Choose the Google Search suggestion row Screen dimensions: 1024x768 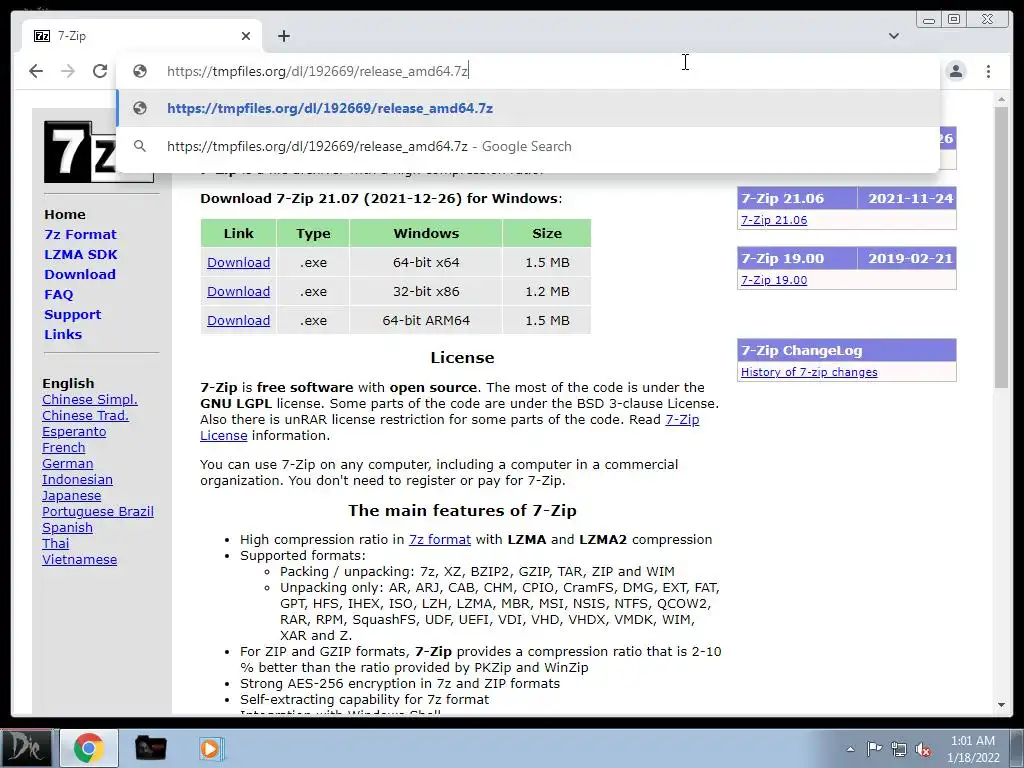[528, 146]
